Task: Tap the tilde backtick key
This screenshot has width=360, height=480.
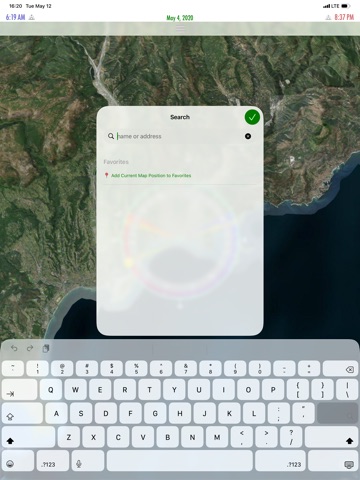Action: [13, 369]
